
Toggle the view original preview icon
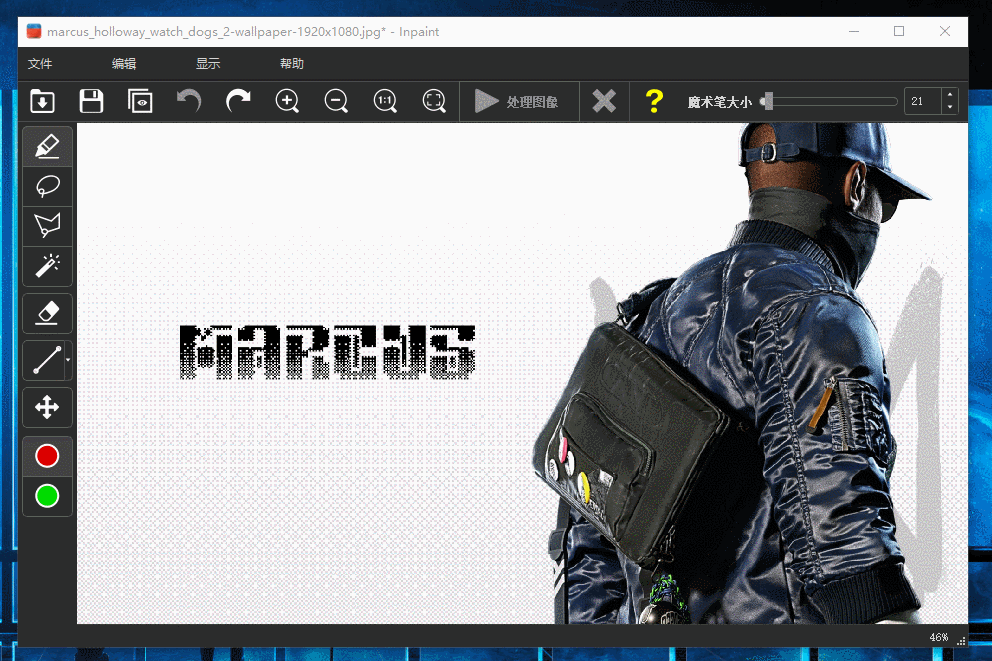140,101
